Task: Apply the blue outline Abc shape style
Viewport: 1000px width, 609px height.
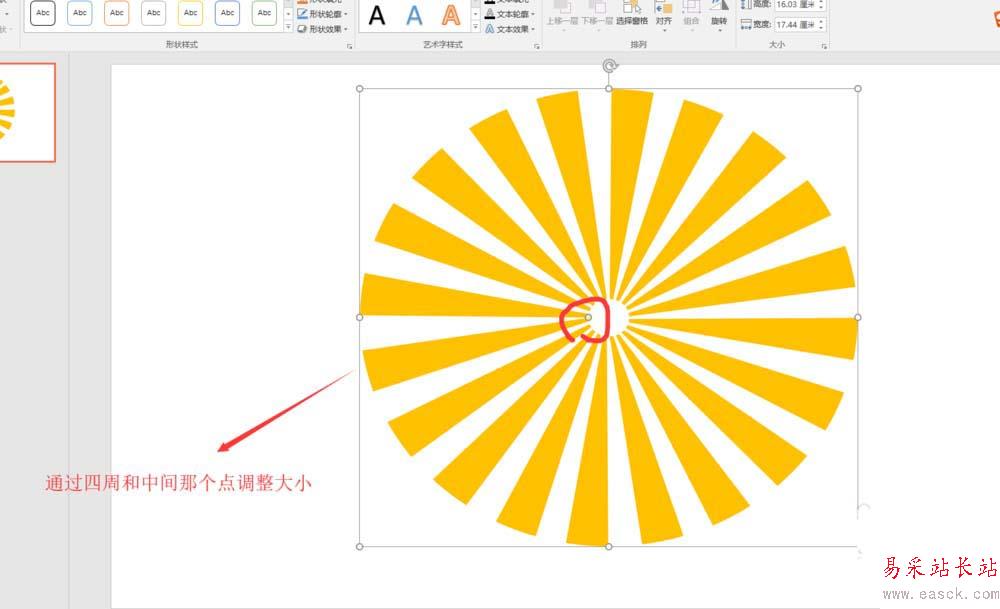Action: 80,13
